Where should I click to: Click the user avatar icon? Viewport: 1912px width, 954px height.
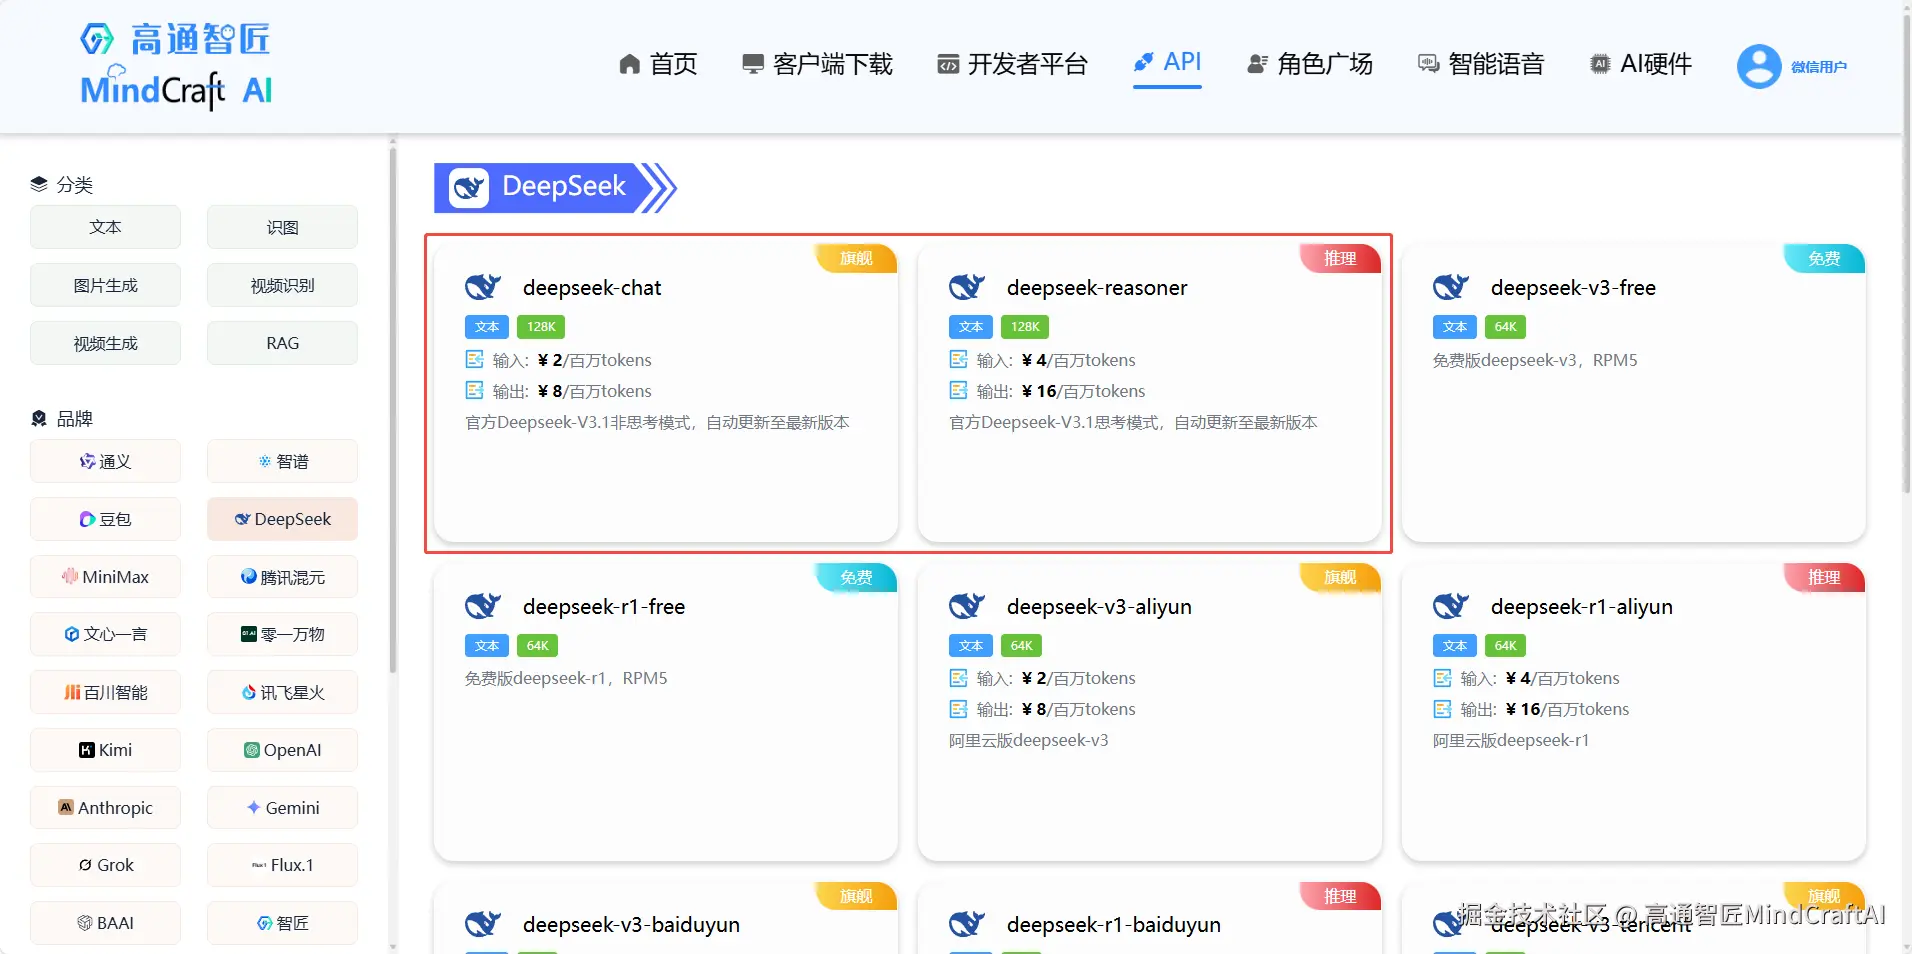1759,66
